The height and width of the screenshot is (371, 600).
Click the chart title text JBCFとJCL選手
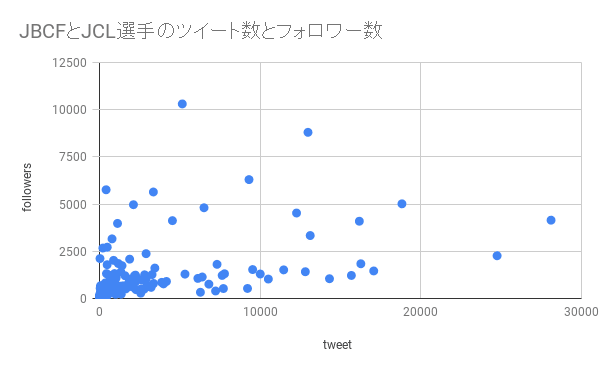click(87, 31)
